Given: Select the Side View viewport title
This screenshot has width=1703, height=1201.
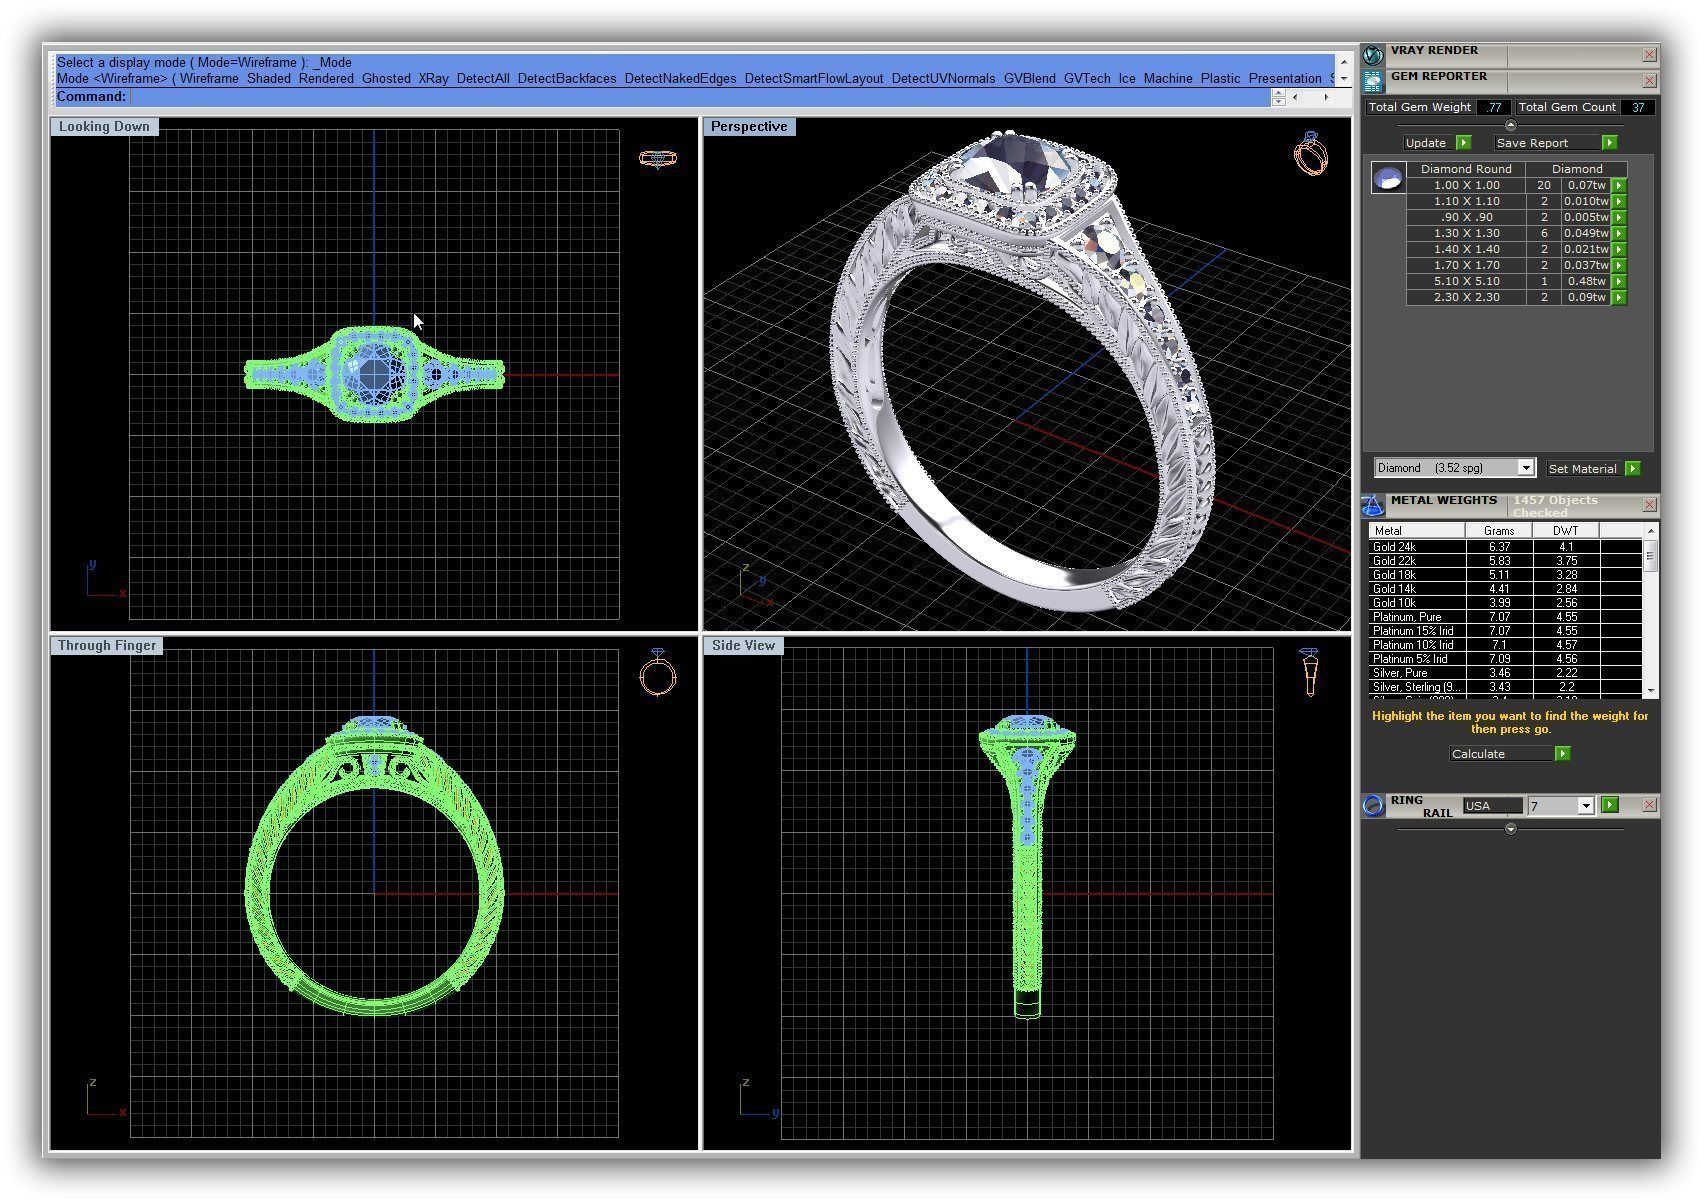Looking at the screenshot, I should click(743, 645).
